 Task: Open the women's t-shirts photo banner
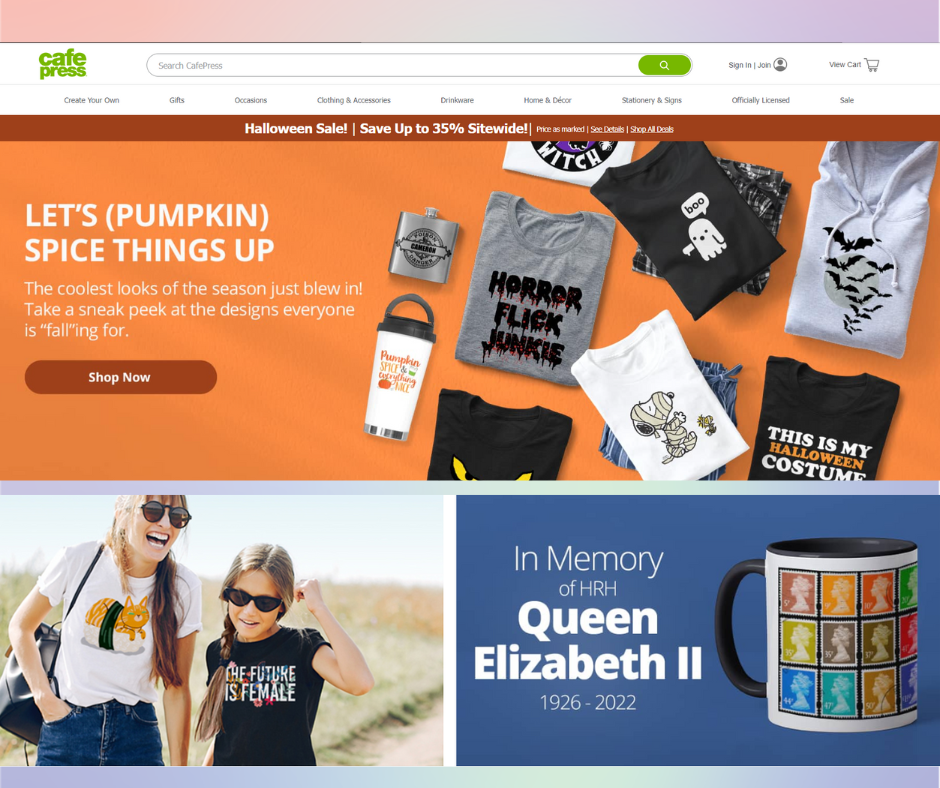pos(221,630)
